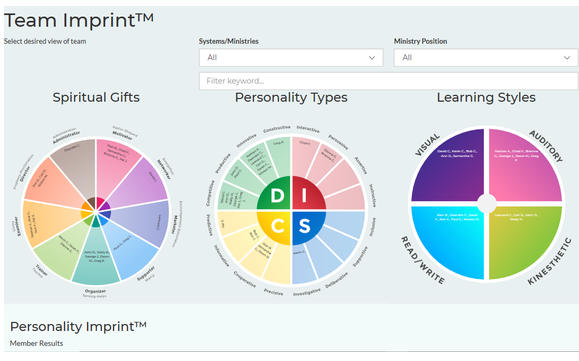
Task: Click the Learning Styles chart heading
Action: (x=486, y=97)
